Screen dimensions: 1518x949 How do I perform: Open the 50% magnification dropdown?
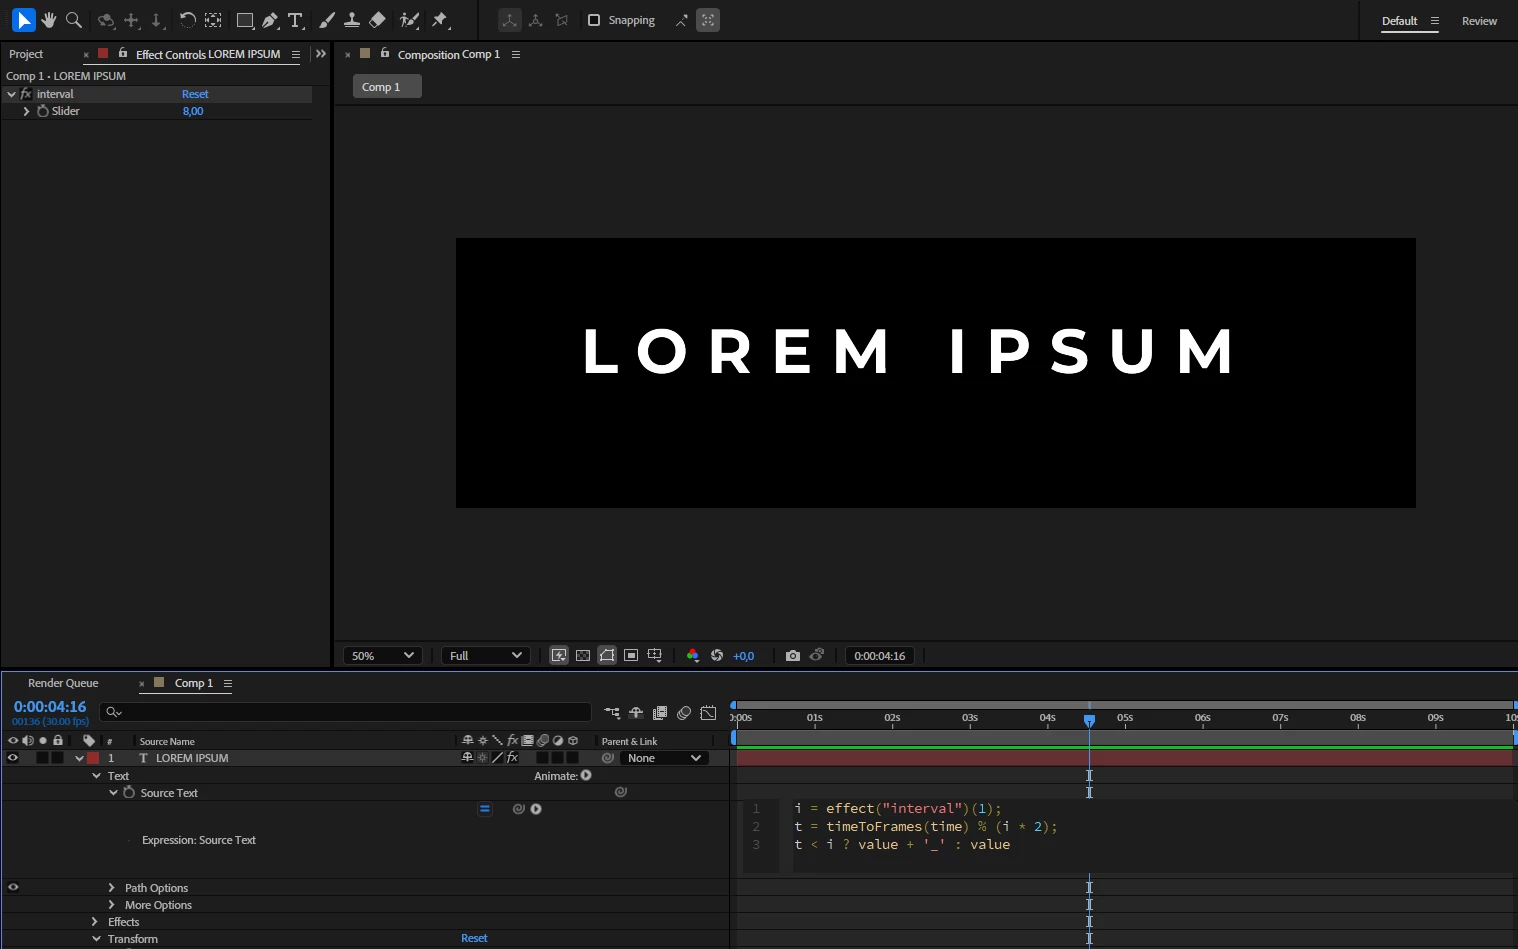tap(383, 656)
